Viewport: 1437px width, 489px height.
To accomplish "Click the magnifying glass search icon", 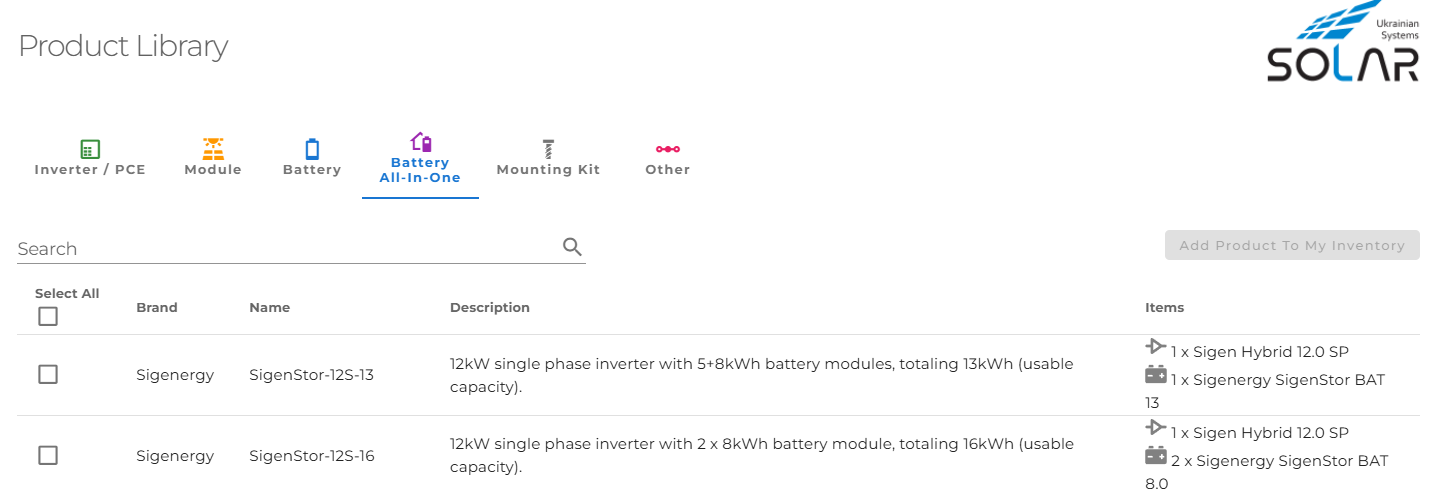I will (x=572, y=247).
